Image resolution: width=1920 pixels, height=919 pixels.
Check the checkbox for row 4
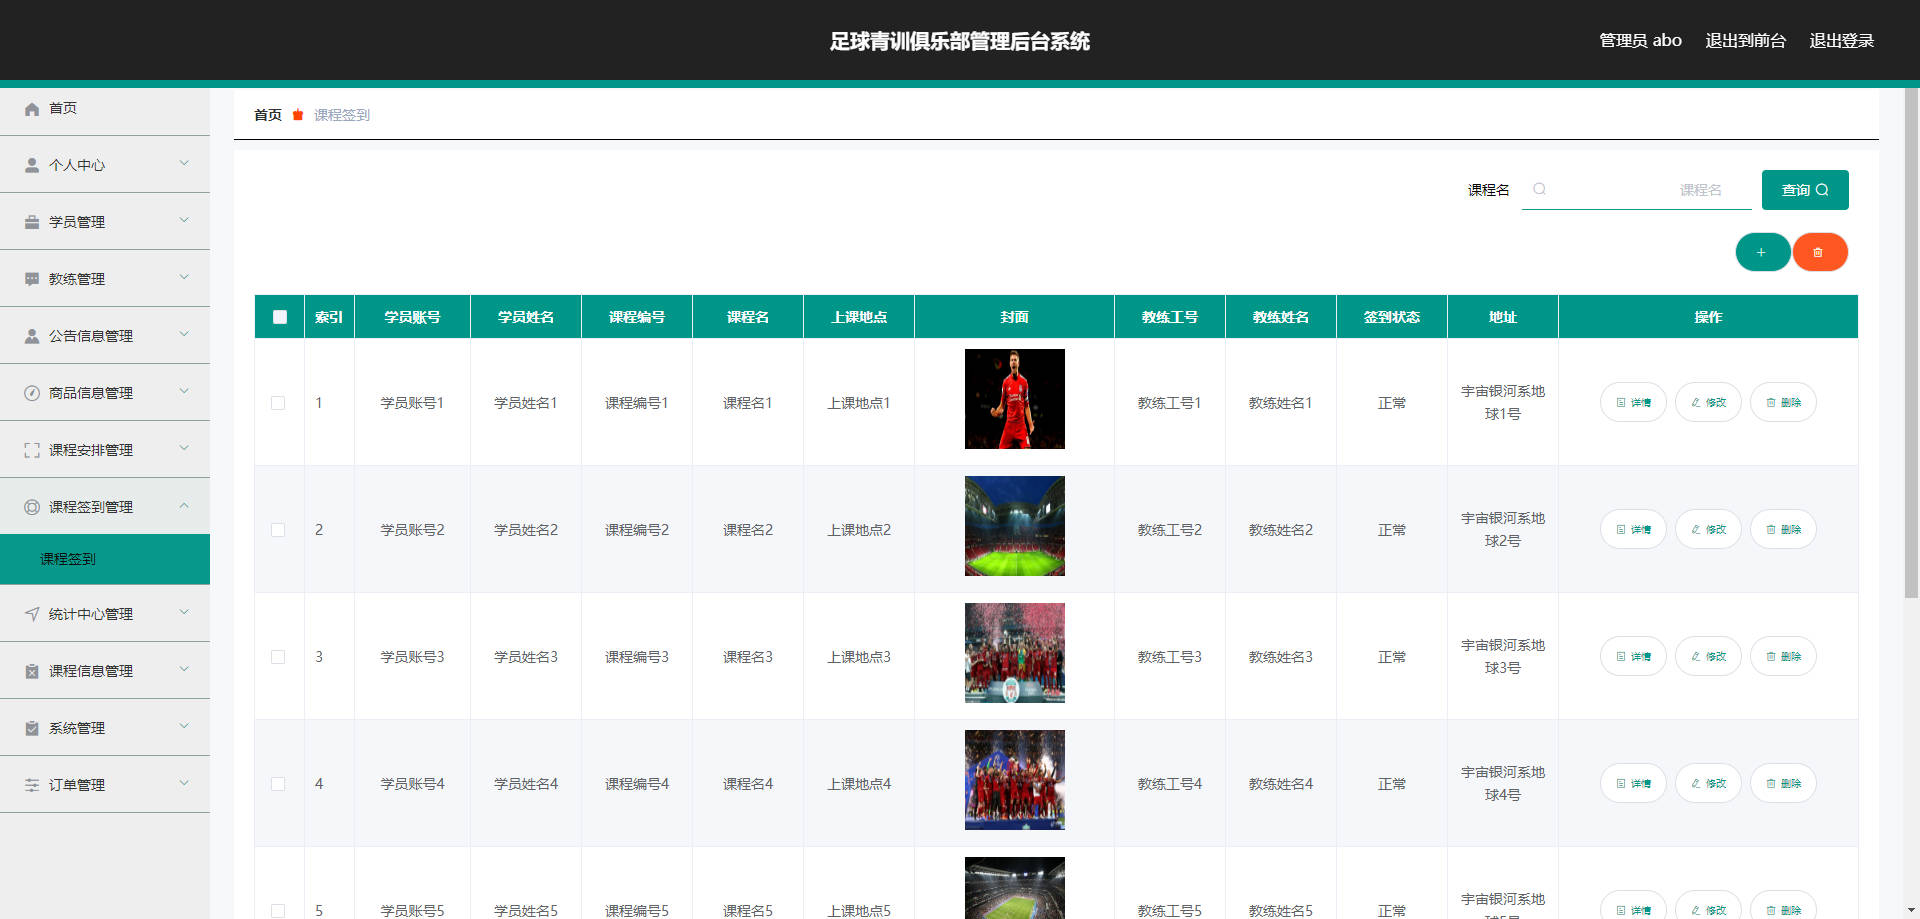278,784
